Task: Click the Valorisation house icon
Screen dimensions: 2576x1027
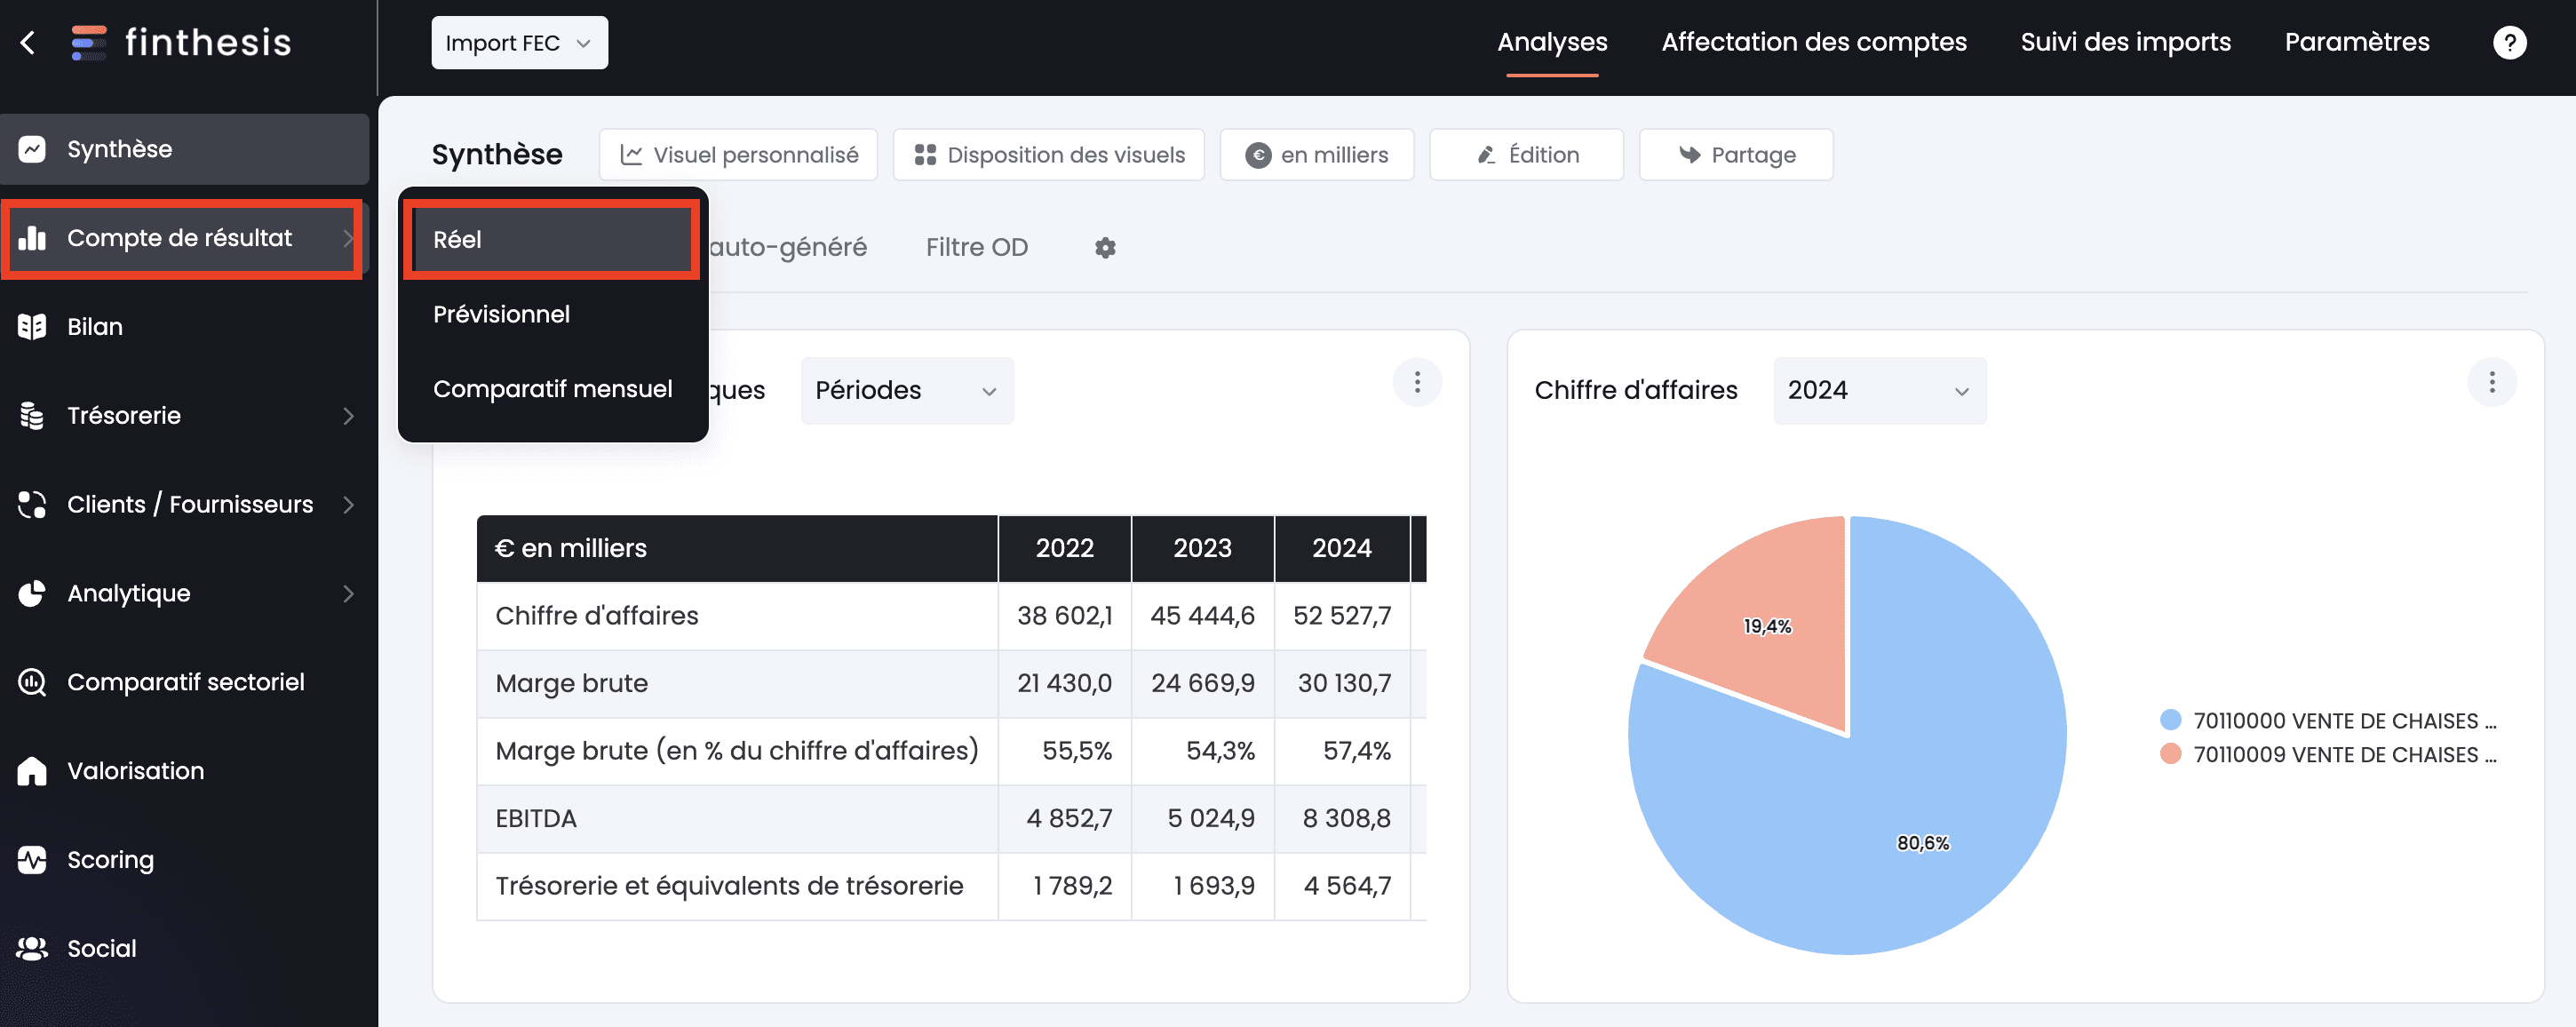Action: (x=32, y=771)
